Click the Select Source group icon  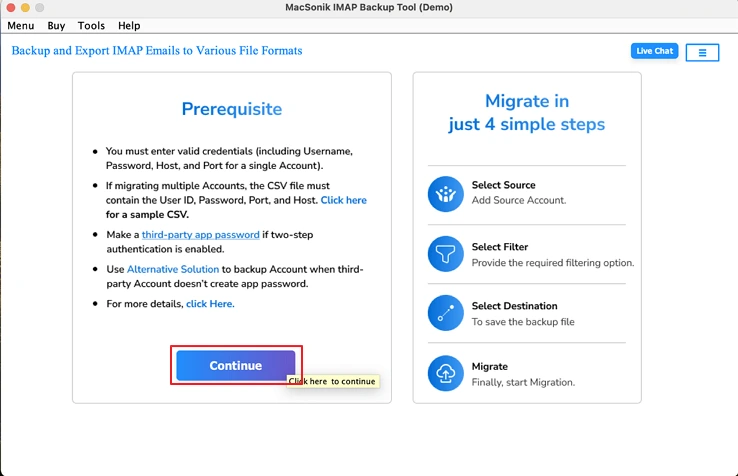point(445,194)
